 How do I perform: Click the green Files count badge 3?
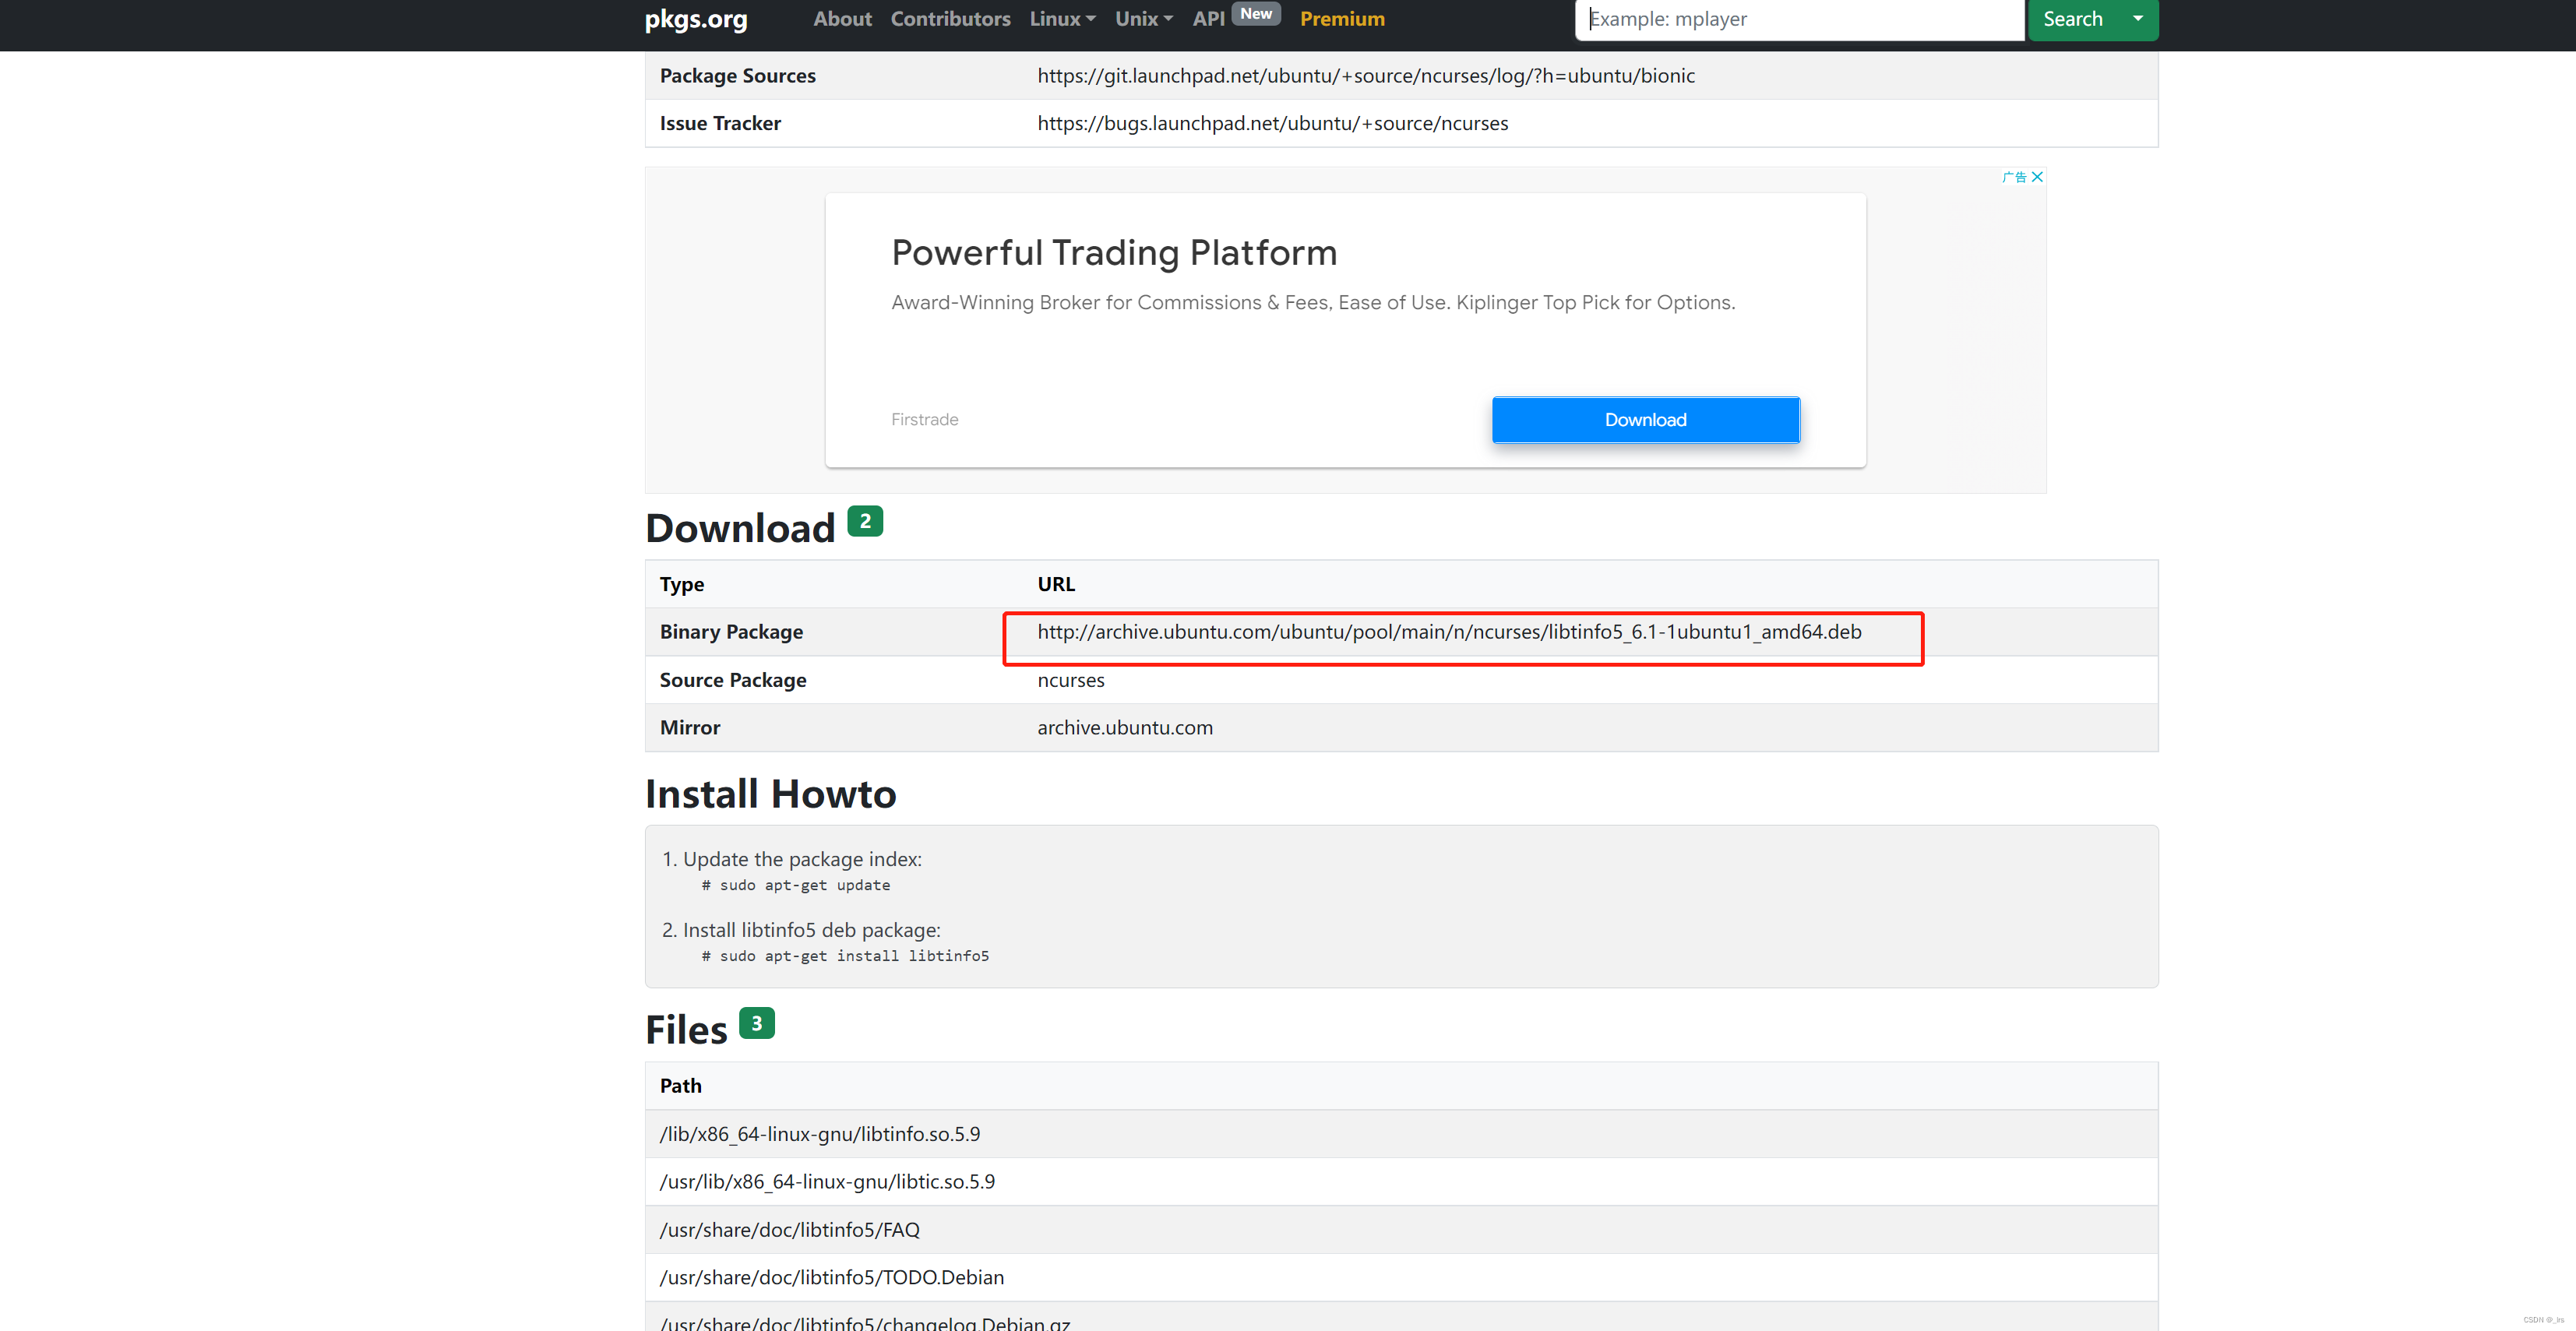click(756, 1023)
